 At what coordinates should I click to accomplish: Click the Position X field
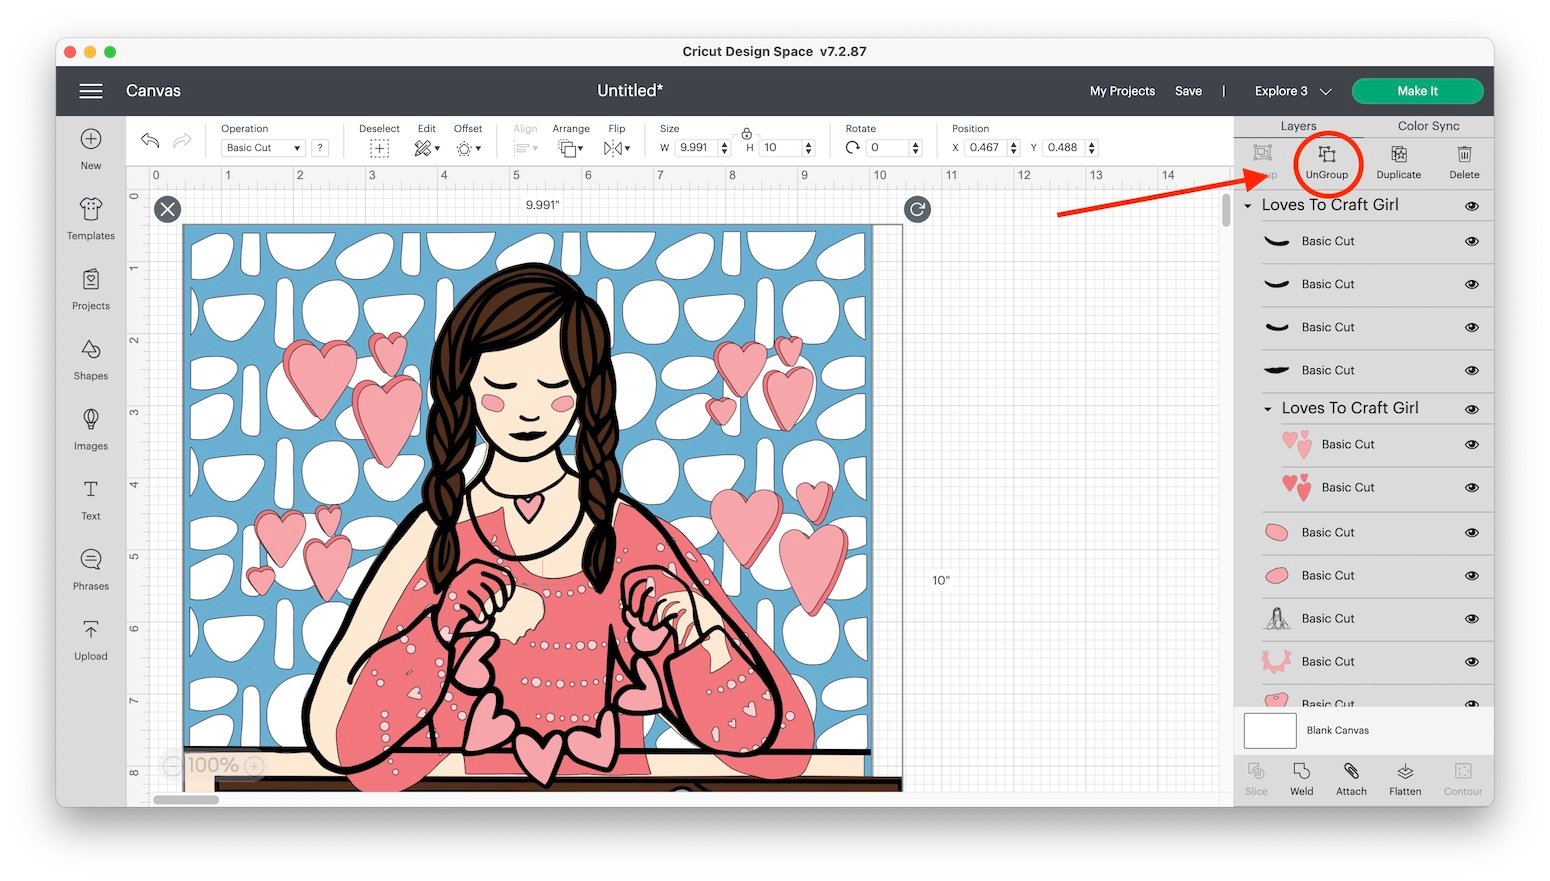click(986, 148)
